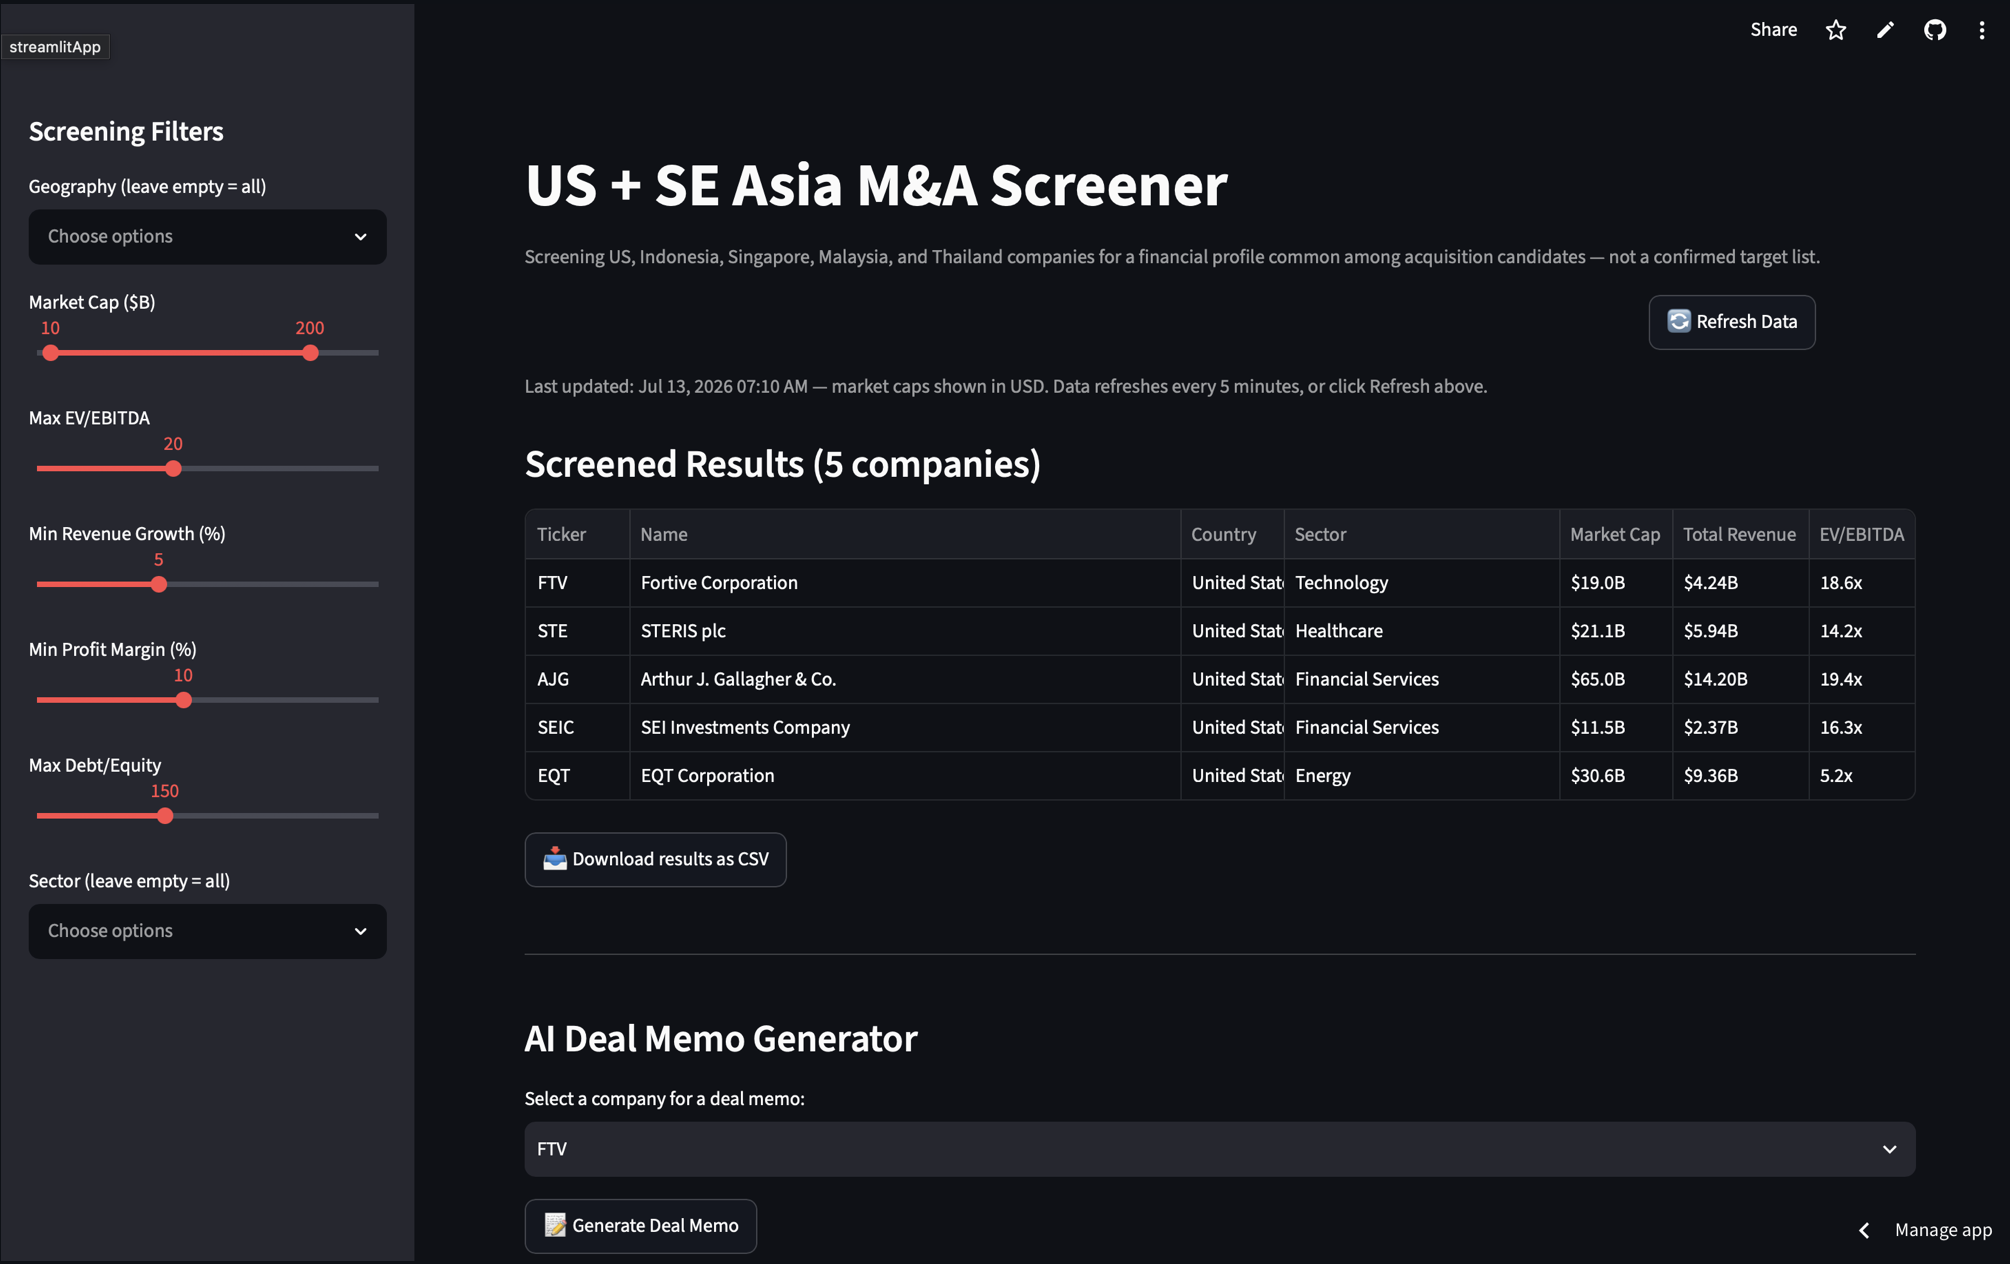Sort by the Sector column header
The width and height of the screenshot is (2010, 1264).
tap(1421, 534)
